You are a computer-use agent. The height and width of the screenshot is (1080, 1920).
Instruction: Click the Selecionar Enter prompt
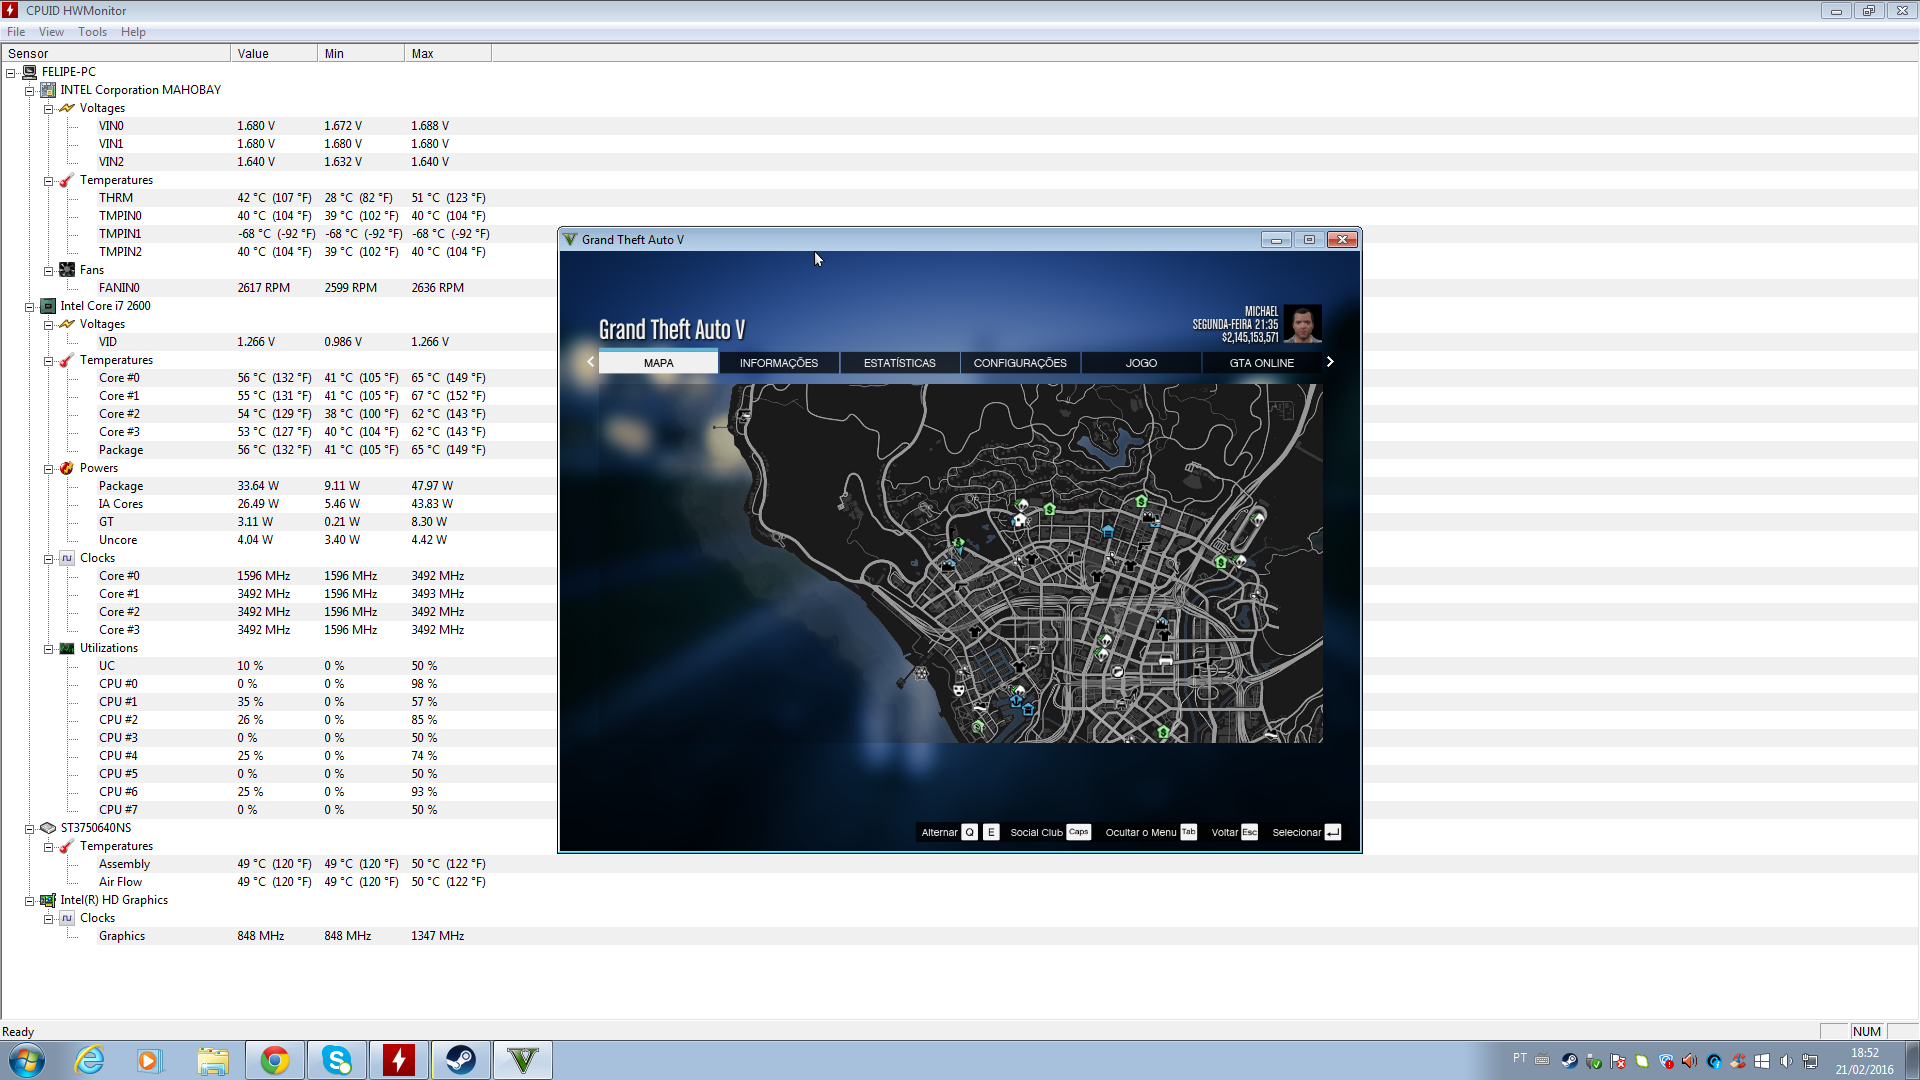[1306, 832]
